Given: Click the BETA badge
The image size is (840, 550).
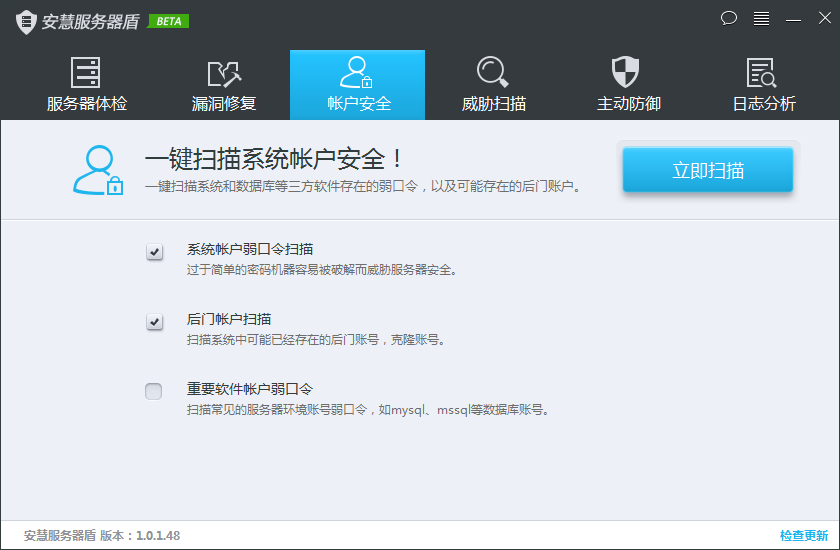Looking at the screenshot, I should click(x=168, y=21).
